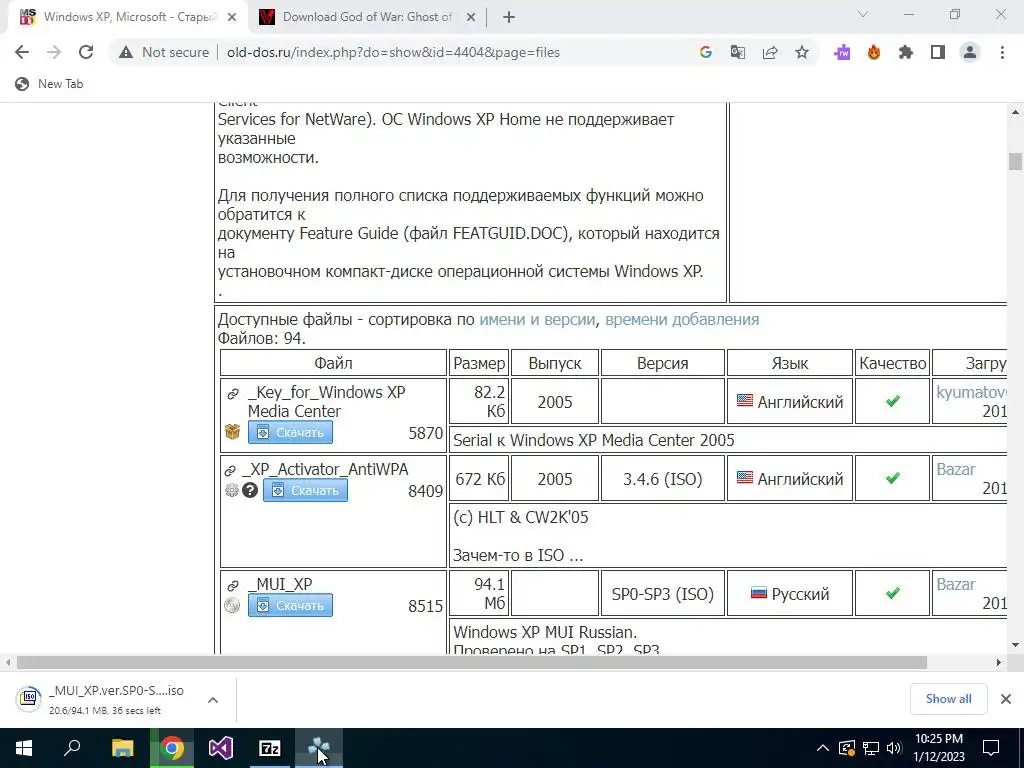Open taskbar search magnifier

[72, 748]
